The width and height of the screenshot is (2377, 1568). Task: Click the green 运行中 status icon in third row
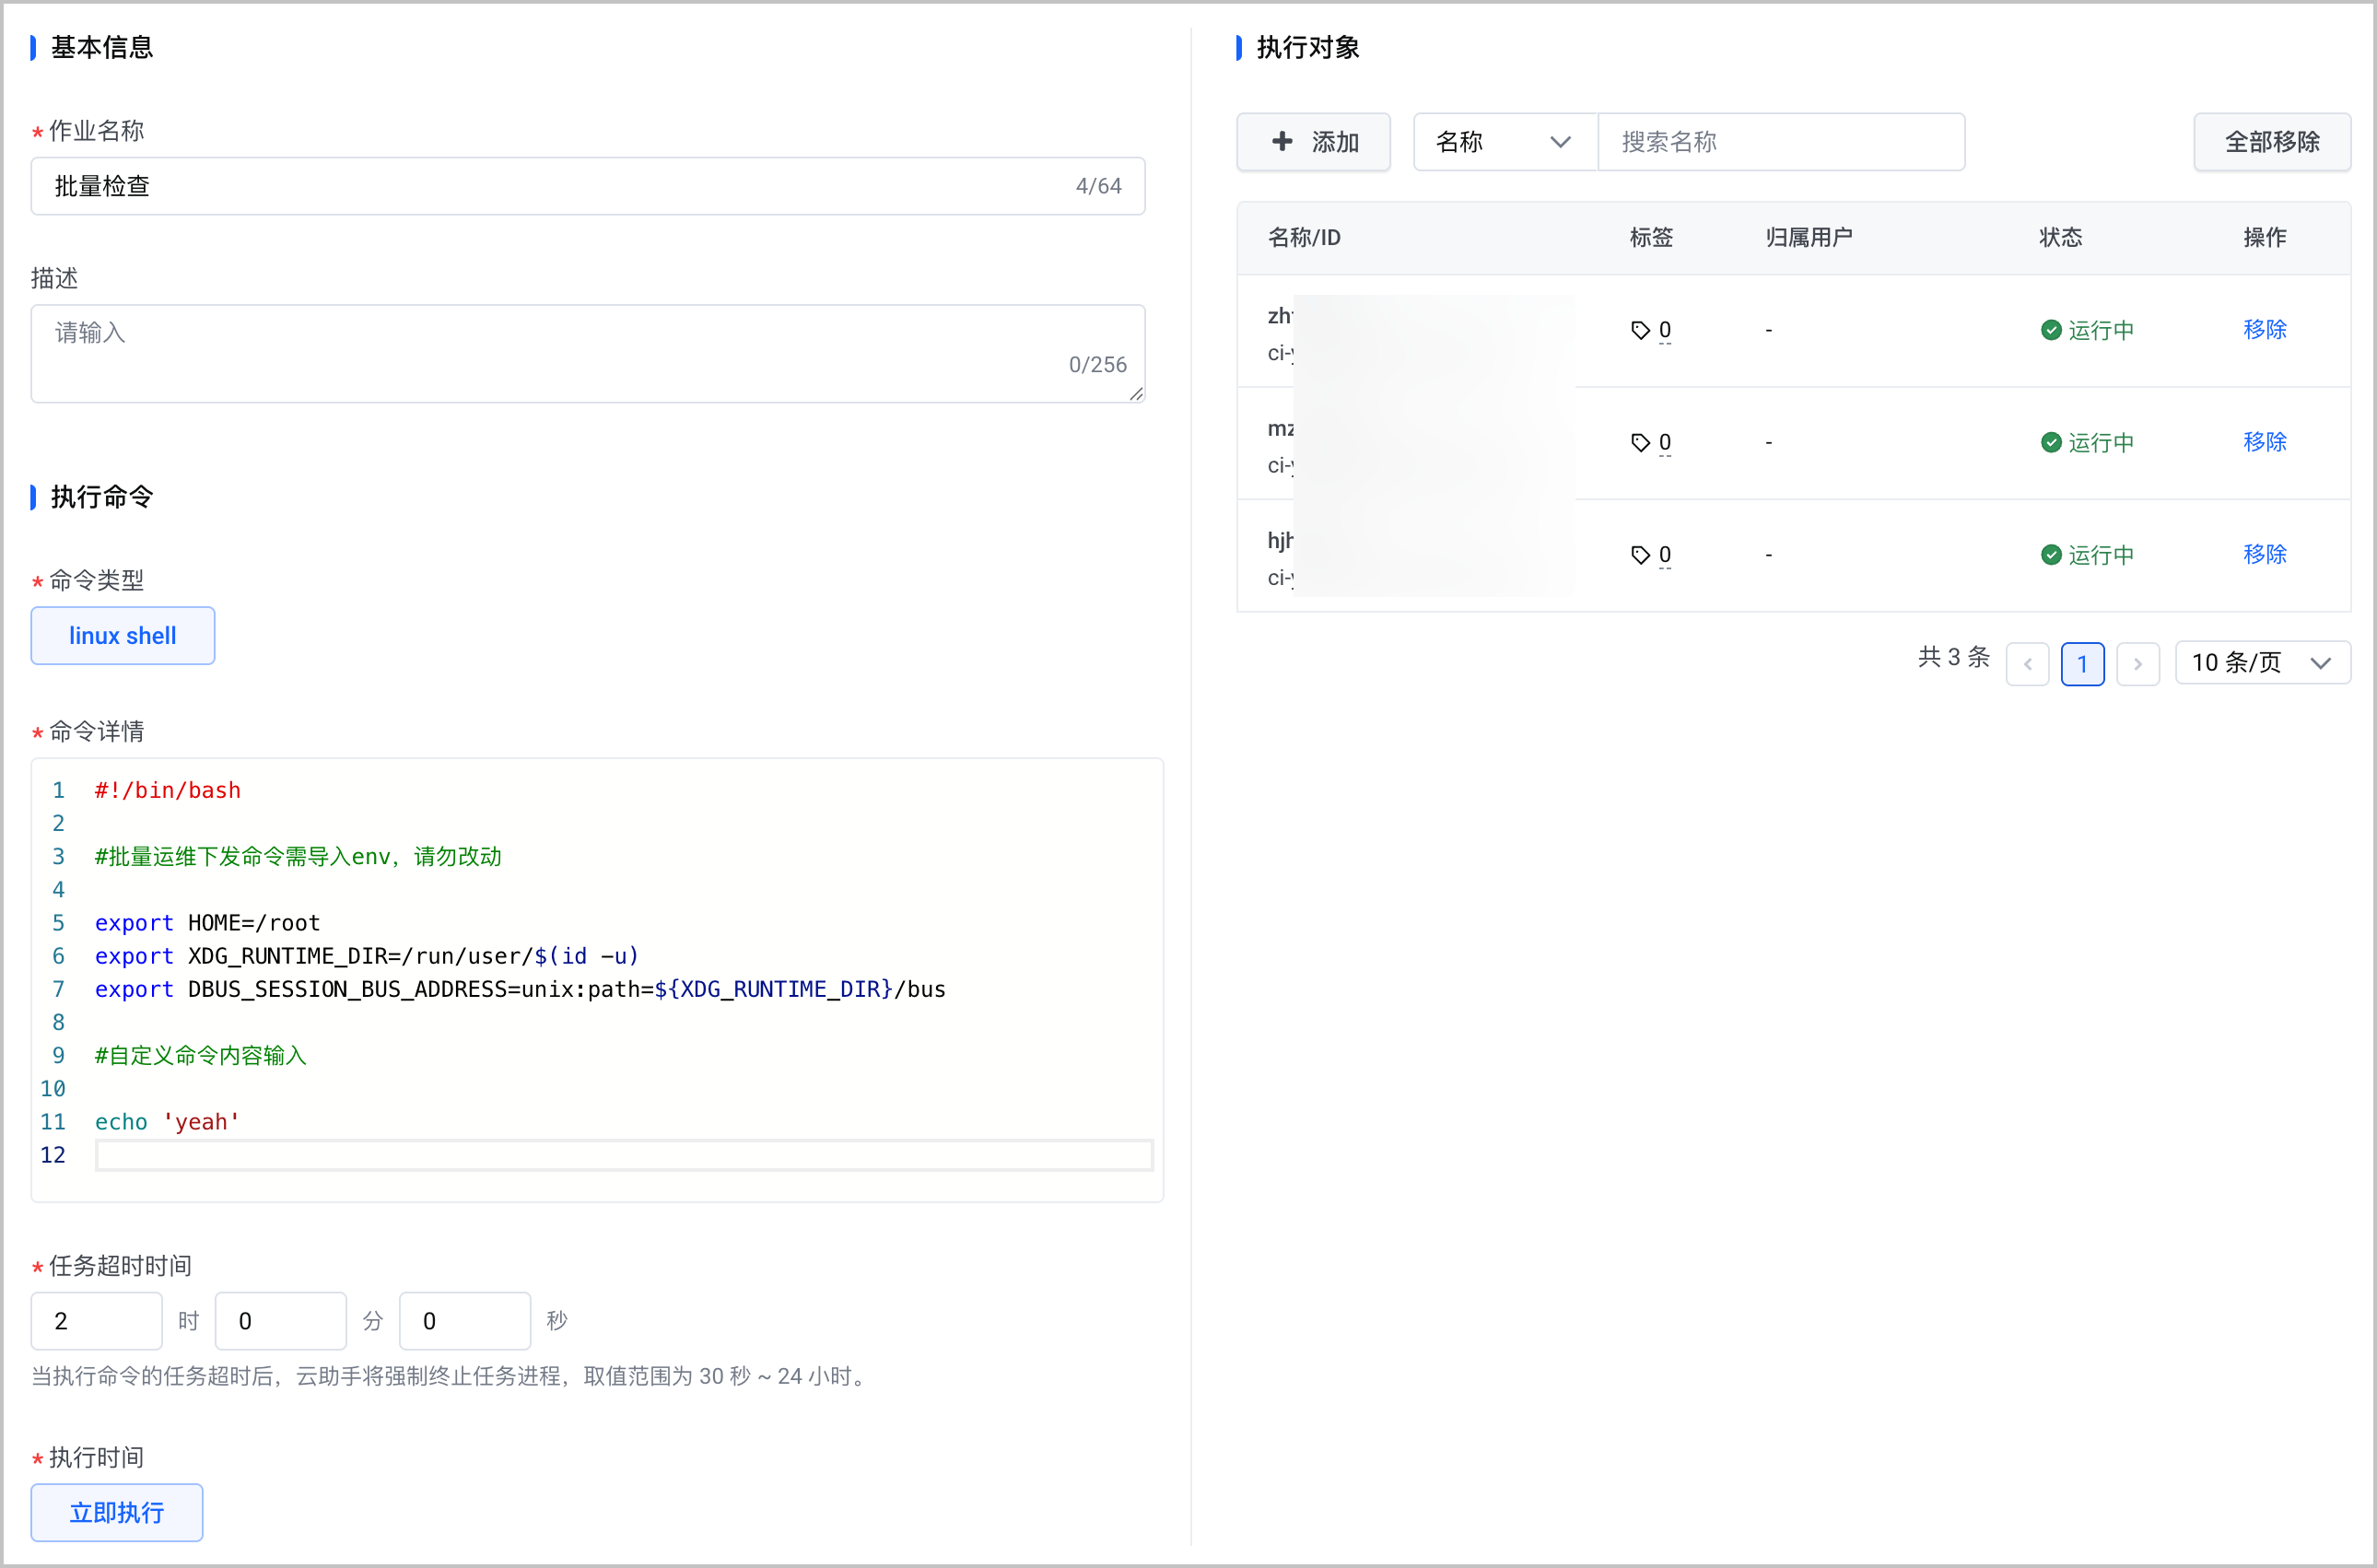point(2051,554)
